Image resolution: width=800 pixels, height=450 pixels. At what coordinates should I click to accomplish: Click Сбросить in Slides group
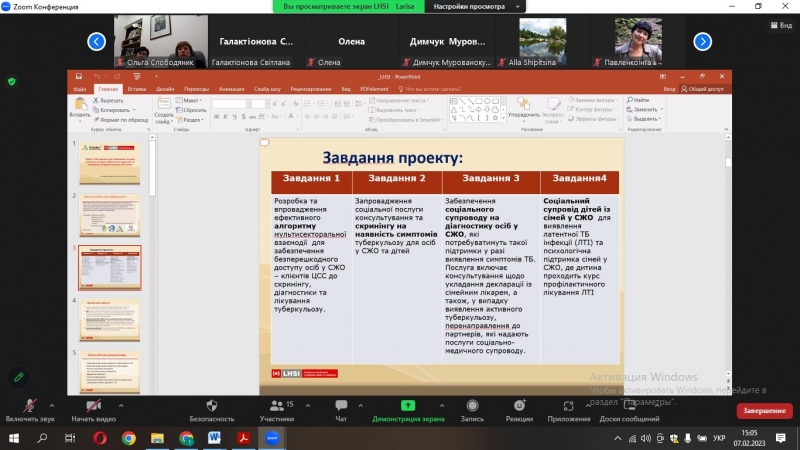191,110
